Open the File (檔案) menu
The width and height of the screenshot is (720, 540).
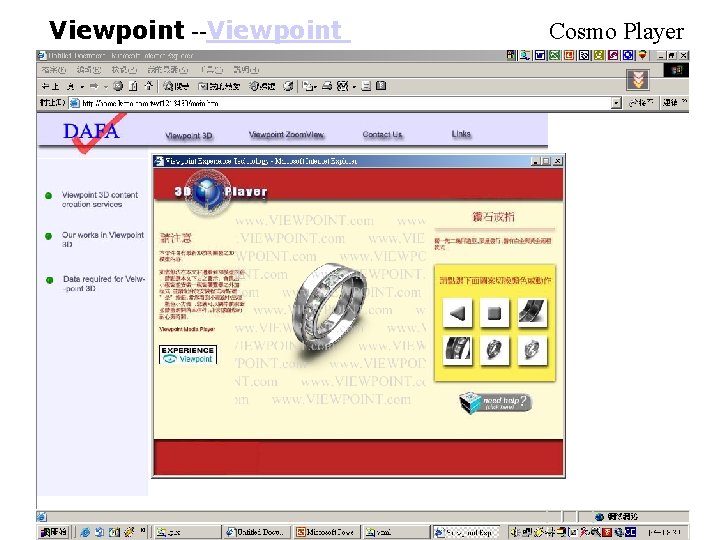pyautogui.click(x=53, y=70)
